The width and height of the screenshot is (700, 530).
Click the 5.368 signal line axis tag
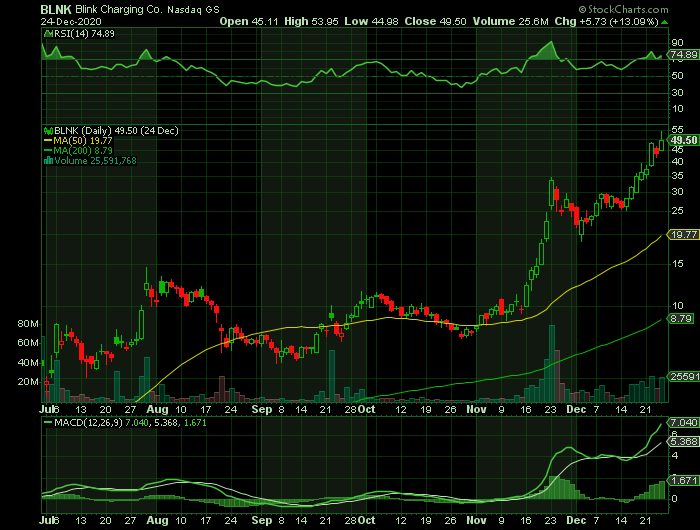683,442
